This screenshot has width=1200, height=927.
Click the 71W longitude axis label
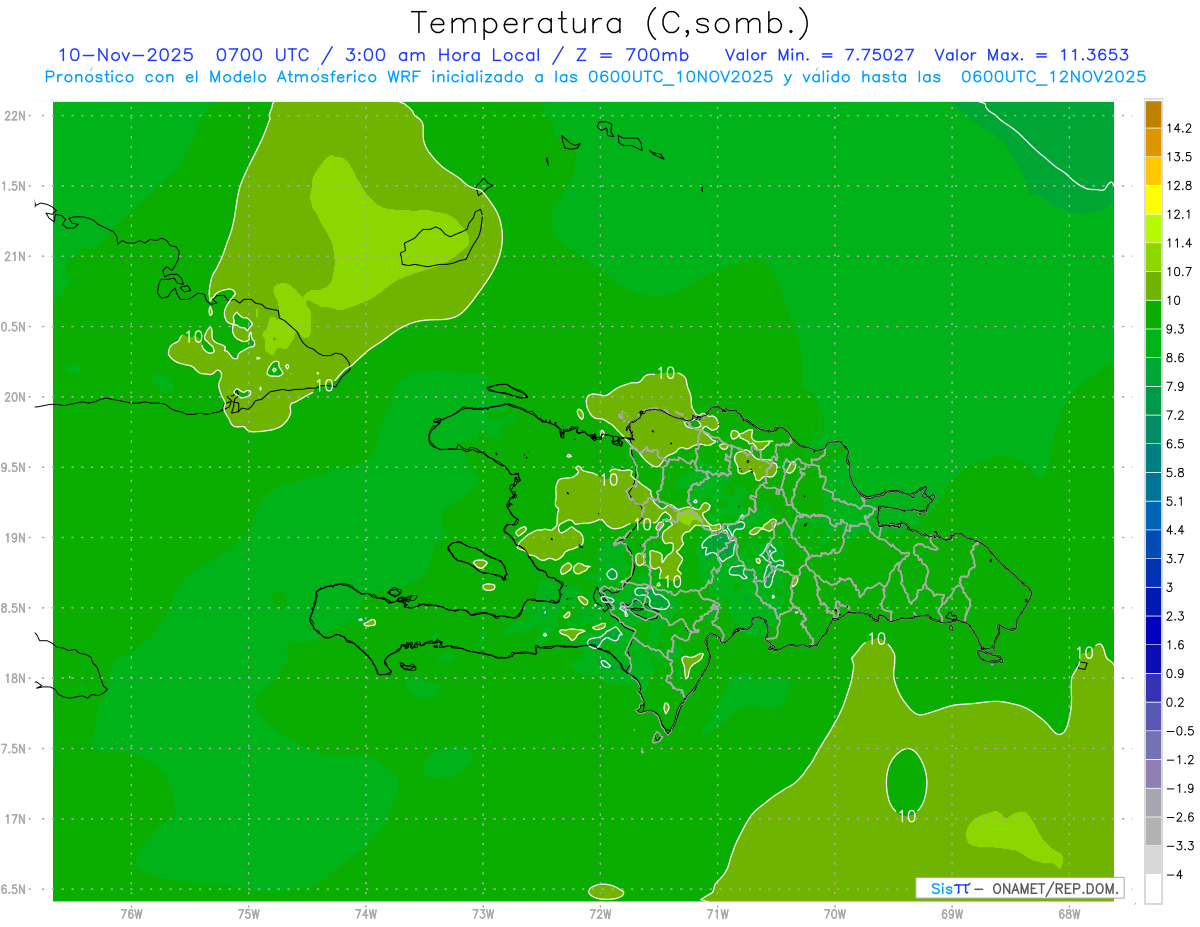pyautogui.click(x=717, y=913)
